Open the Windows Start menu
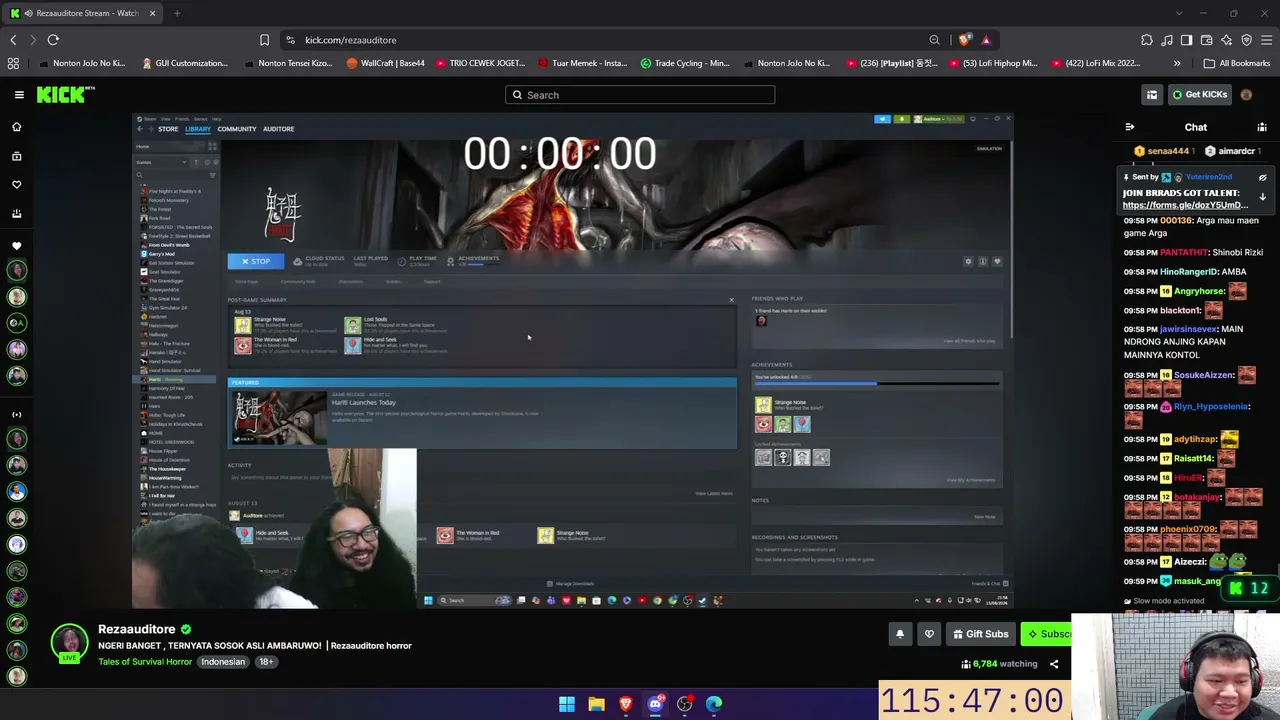The height and width of the screenshot is (720, 1280). [x=567, y=704]
